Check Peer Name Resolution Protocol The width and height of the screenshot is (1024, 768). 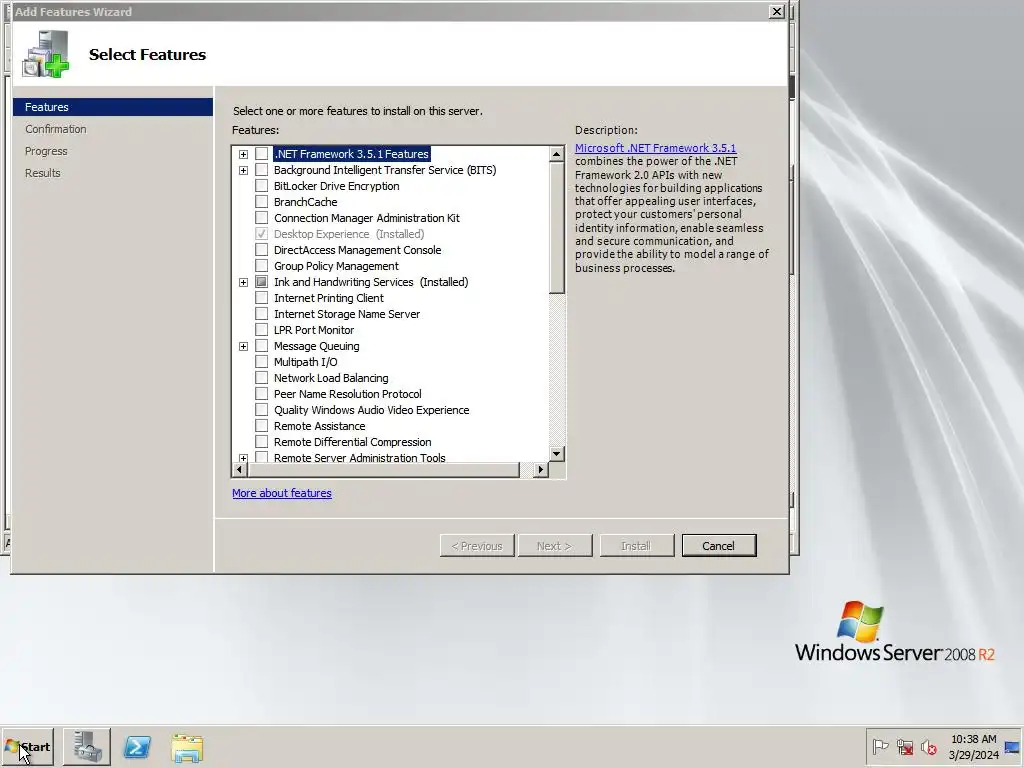(261, 394)
